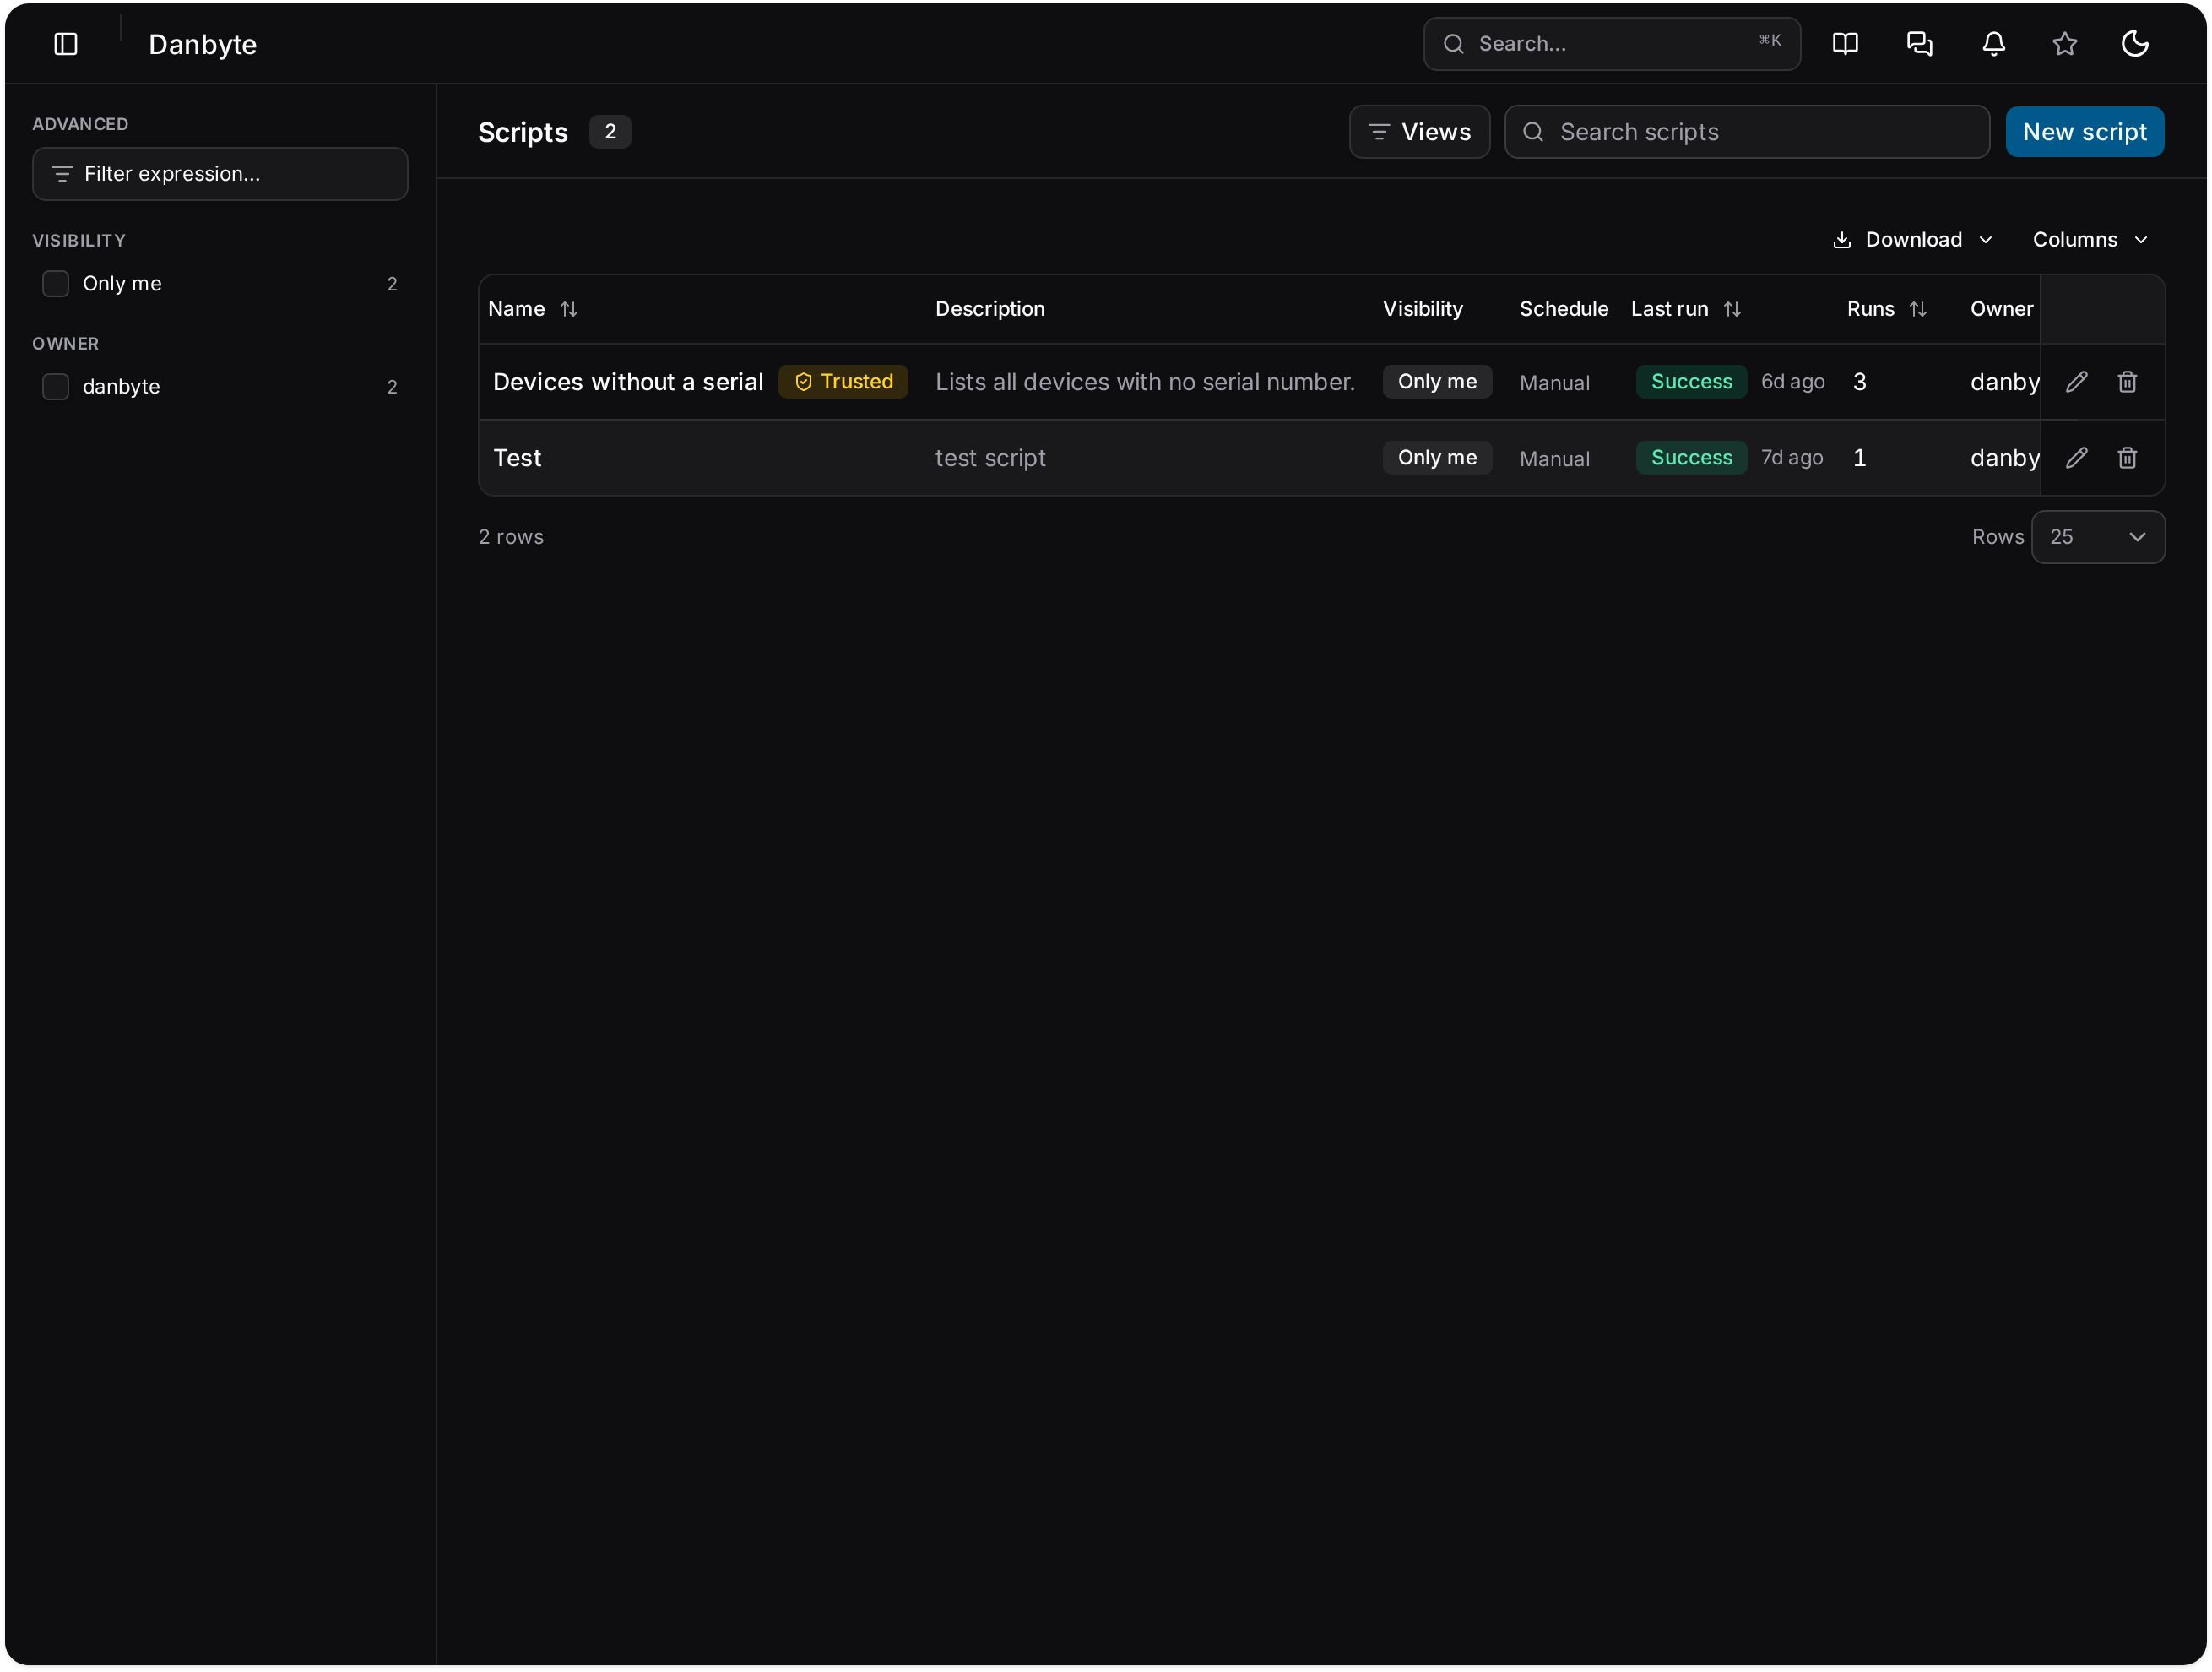Check the danbyte owner filter
Viewport: 2212px width, 1672px height.
point(56,387)
